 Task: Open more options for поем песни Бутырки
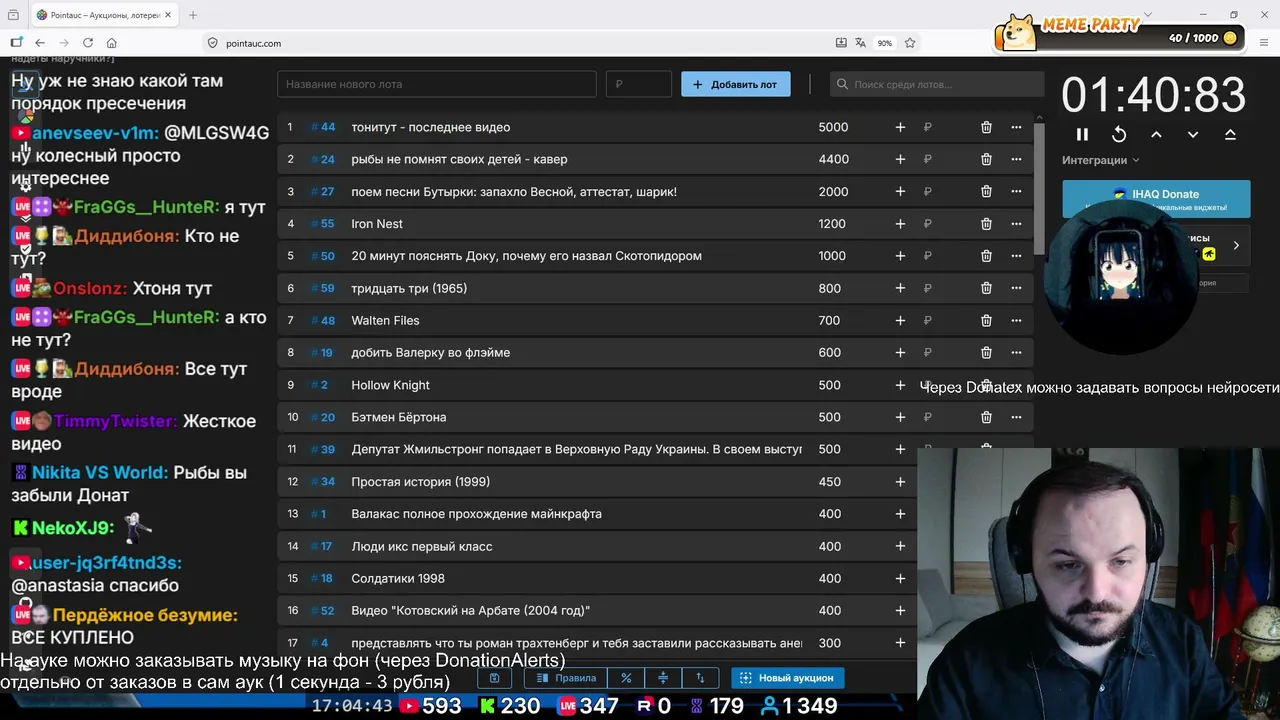tap(1016, 191)
